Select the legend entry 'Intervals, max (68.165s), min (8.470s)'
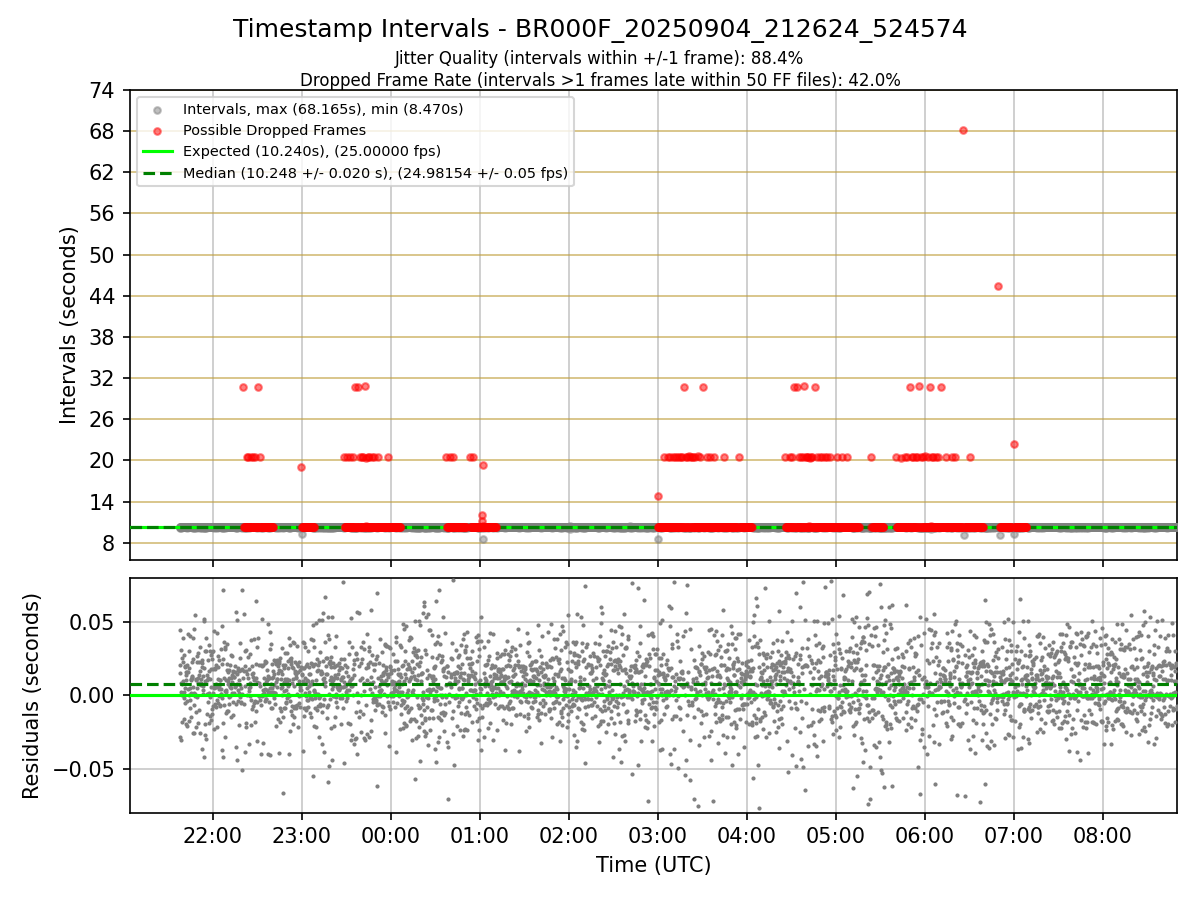The height and width of the screenshot is (900, 1200). click(323, 109)
